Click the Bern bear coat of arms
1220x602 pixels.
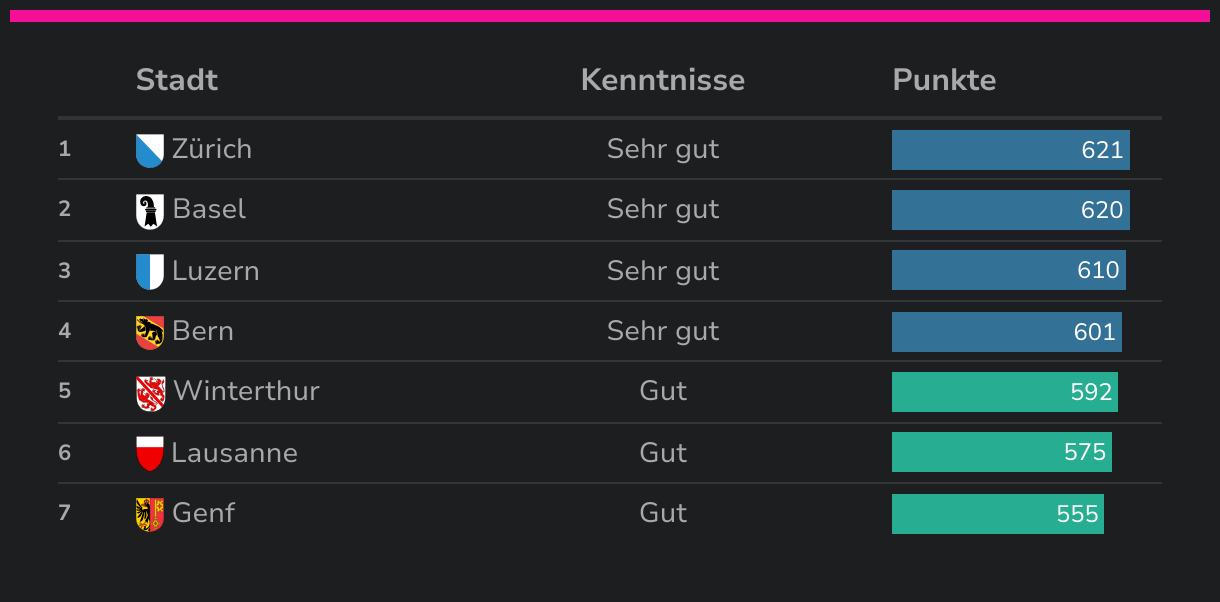pyautogui.click(x=149, y=332)
